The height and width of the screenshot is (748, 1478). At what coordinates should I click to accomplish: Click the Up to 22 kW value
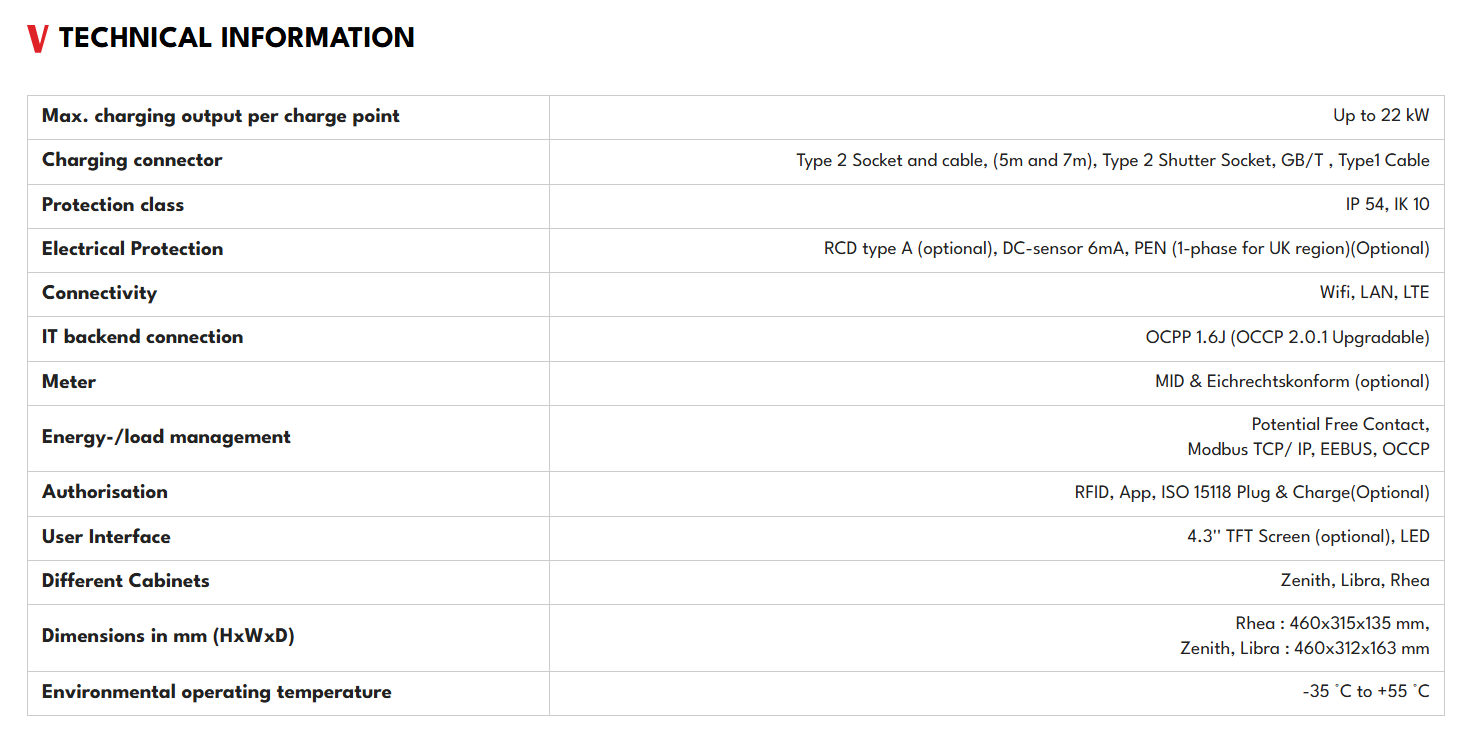1381,116
